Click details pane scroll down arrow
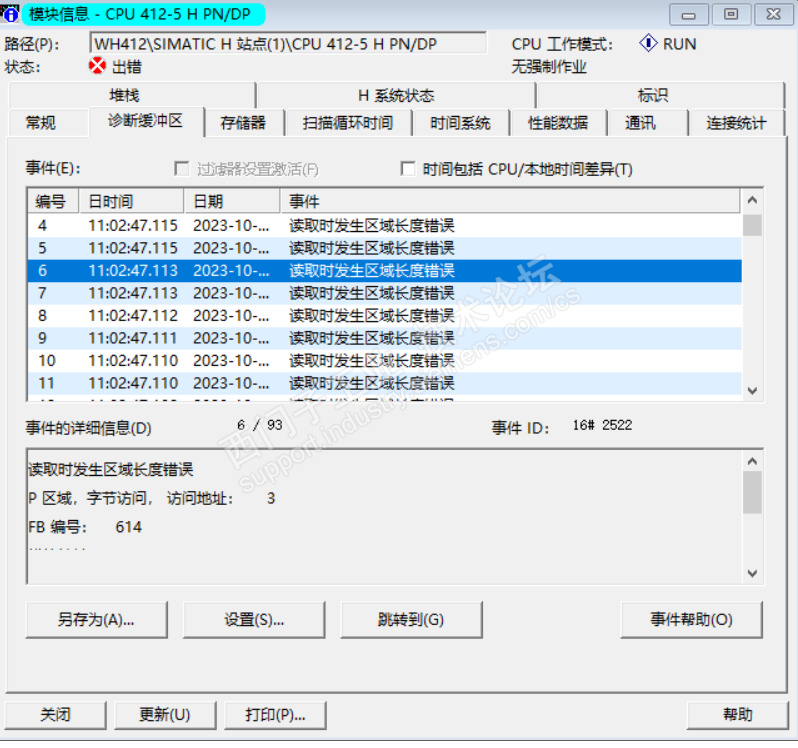798x748 pixels. [x=752, y=573]
